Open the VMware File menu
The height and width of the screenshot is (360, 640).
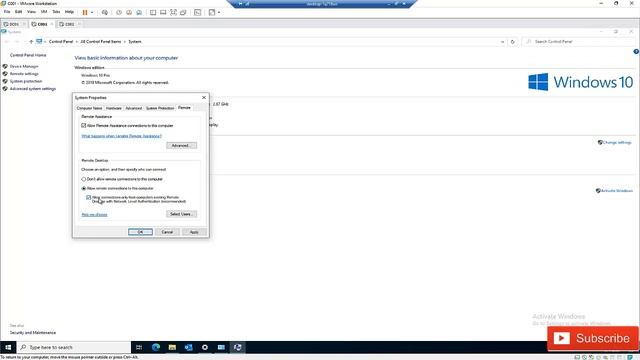pyautogui.click(x=7, y=12)
